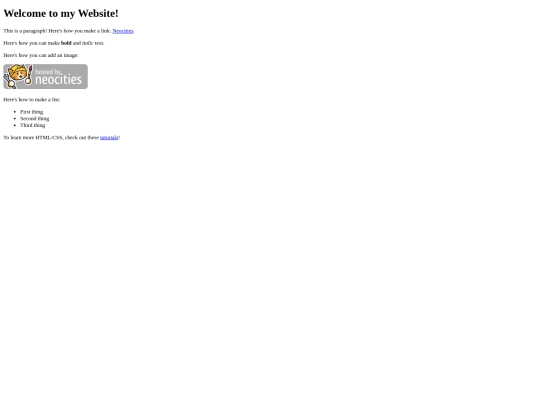Click 'Here's how you can add an image' text
540x405 pixels.
pos(41,55)
